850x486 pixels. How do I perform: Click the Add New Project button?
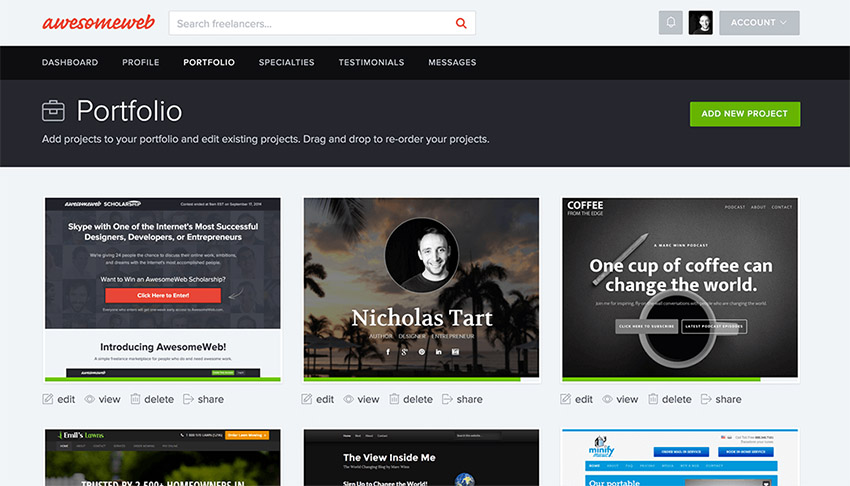point(745,114)
